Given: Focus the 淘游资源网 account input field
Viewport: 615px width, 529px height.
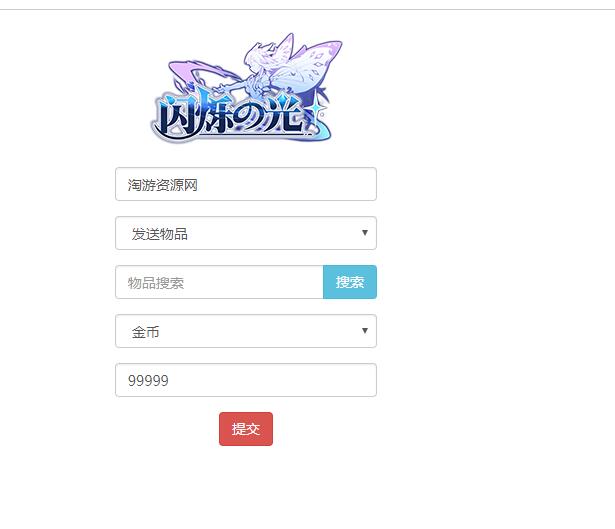Looking at the screenshot, I should (x=246, y=184).
